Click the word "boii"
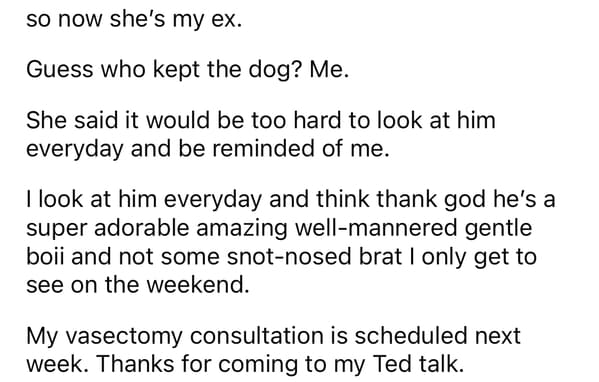 point(45,256)
